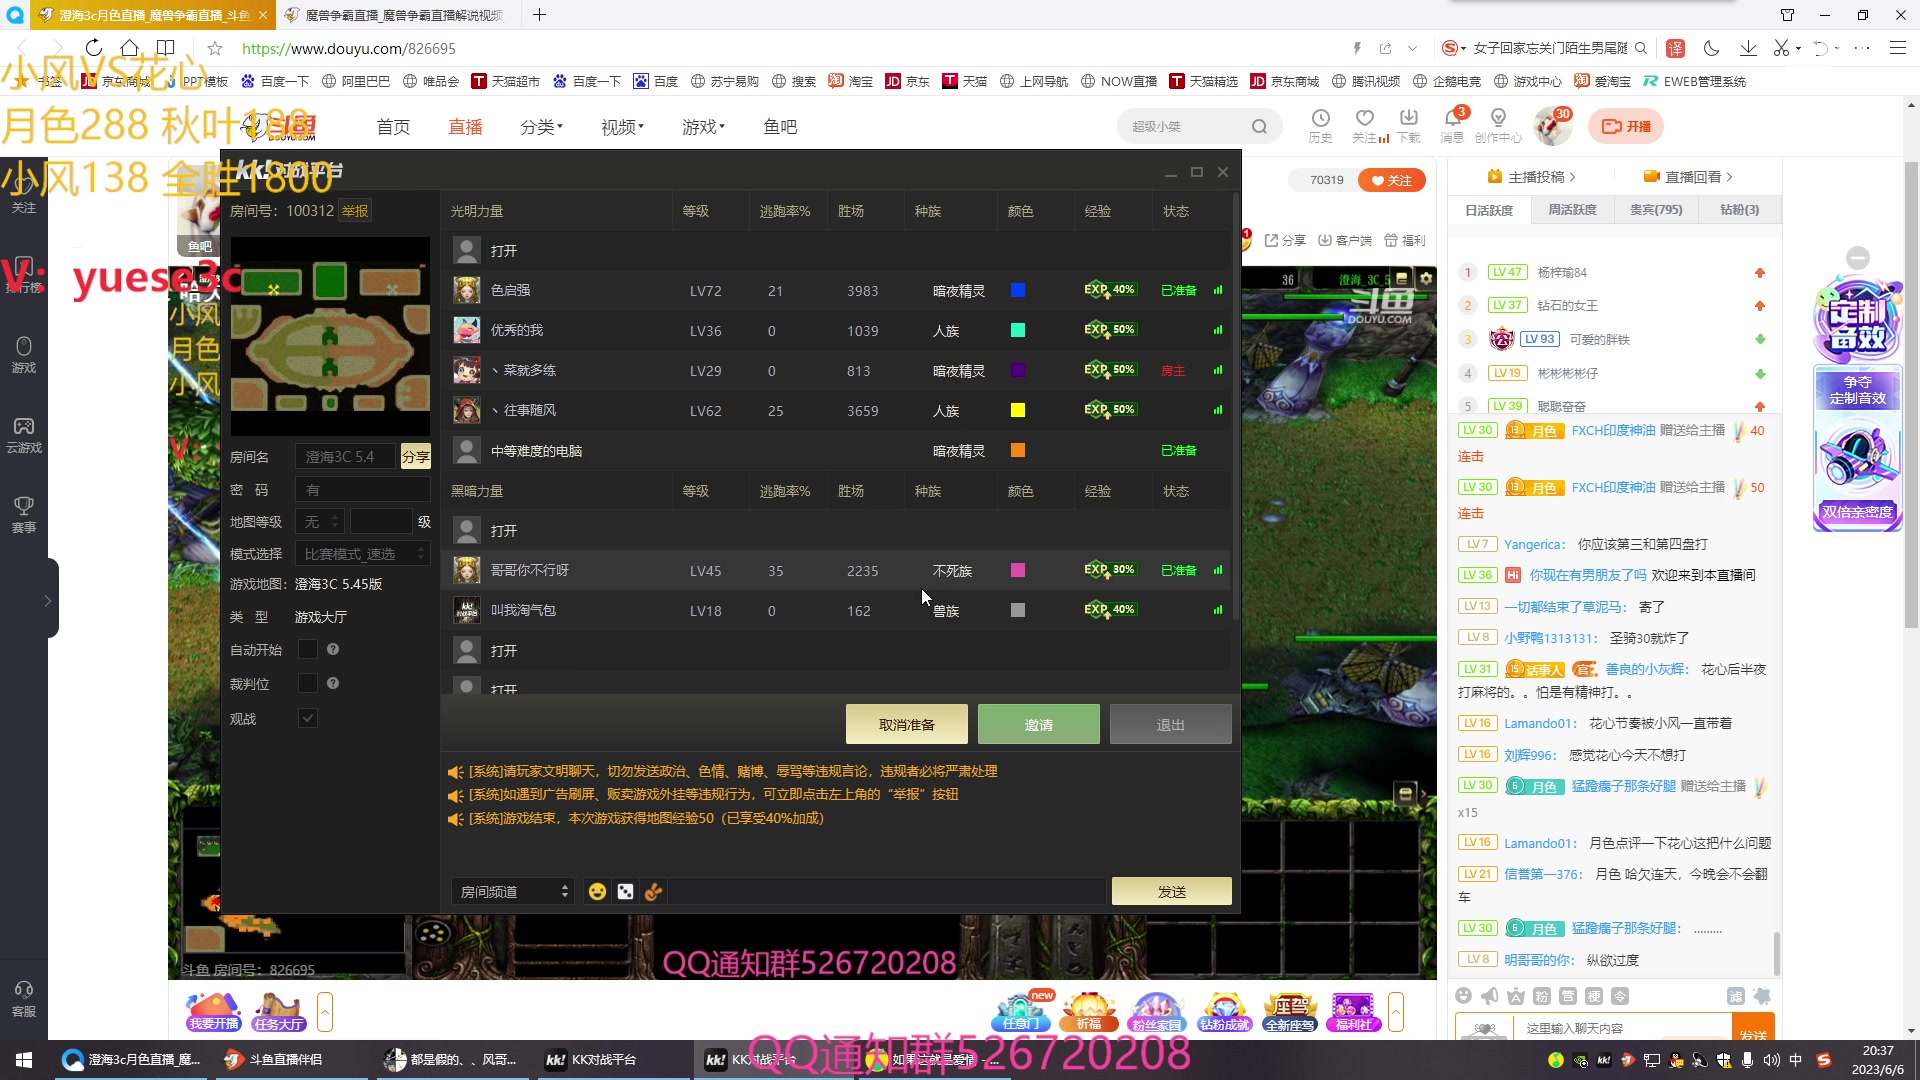Switch to the 日活跃度 tab

pos(1489,210)
